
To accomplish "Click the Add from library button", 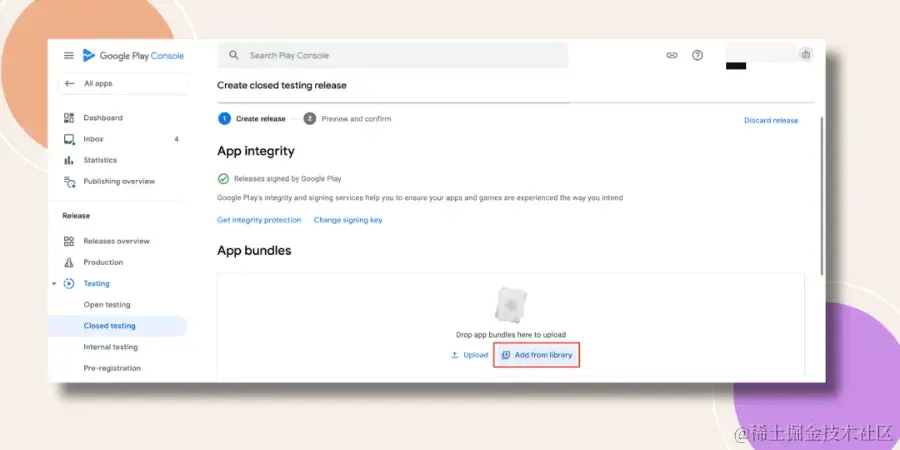I will 537,355.
